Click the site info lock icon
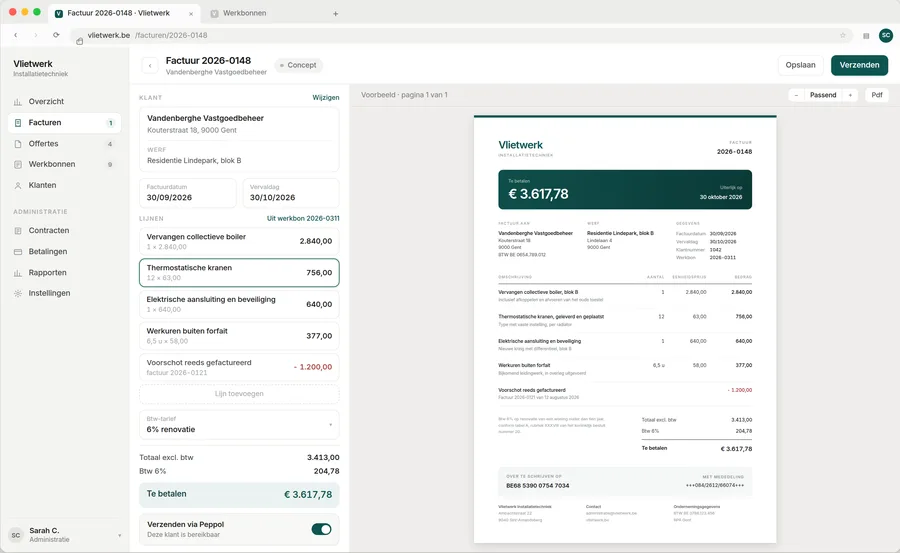Image resolution: width=900 pixels, height=553 pixels. (80, 41)
